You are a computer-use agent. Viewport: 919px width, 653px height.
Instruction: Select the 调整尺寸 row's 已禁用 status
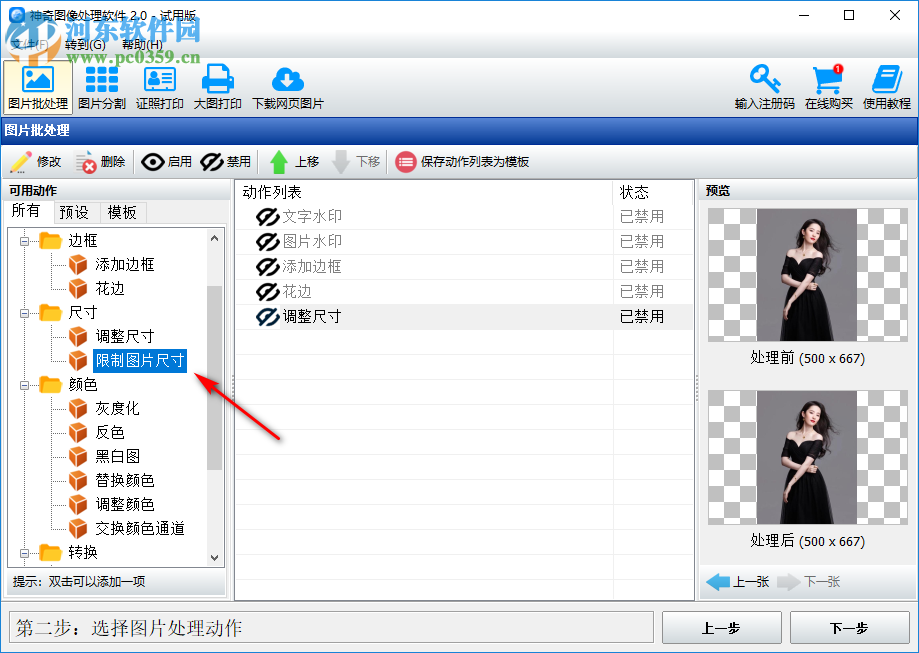point(642,317)
